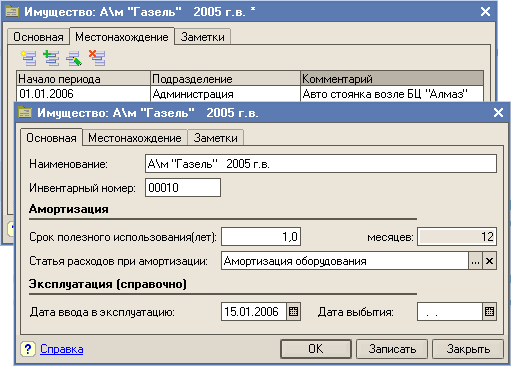
Task: Click the Статья расходов при амортизации field
Action: click(345, 261)
